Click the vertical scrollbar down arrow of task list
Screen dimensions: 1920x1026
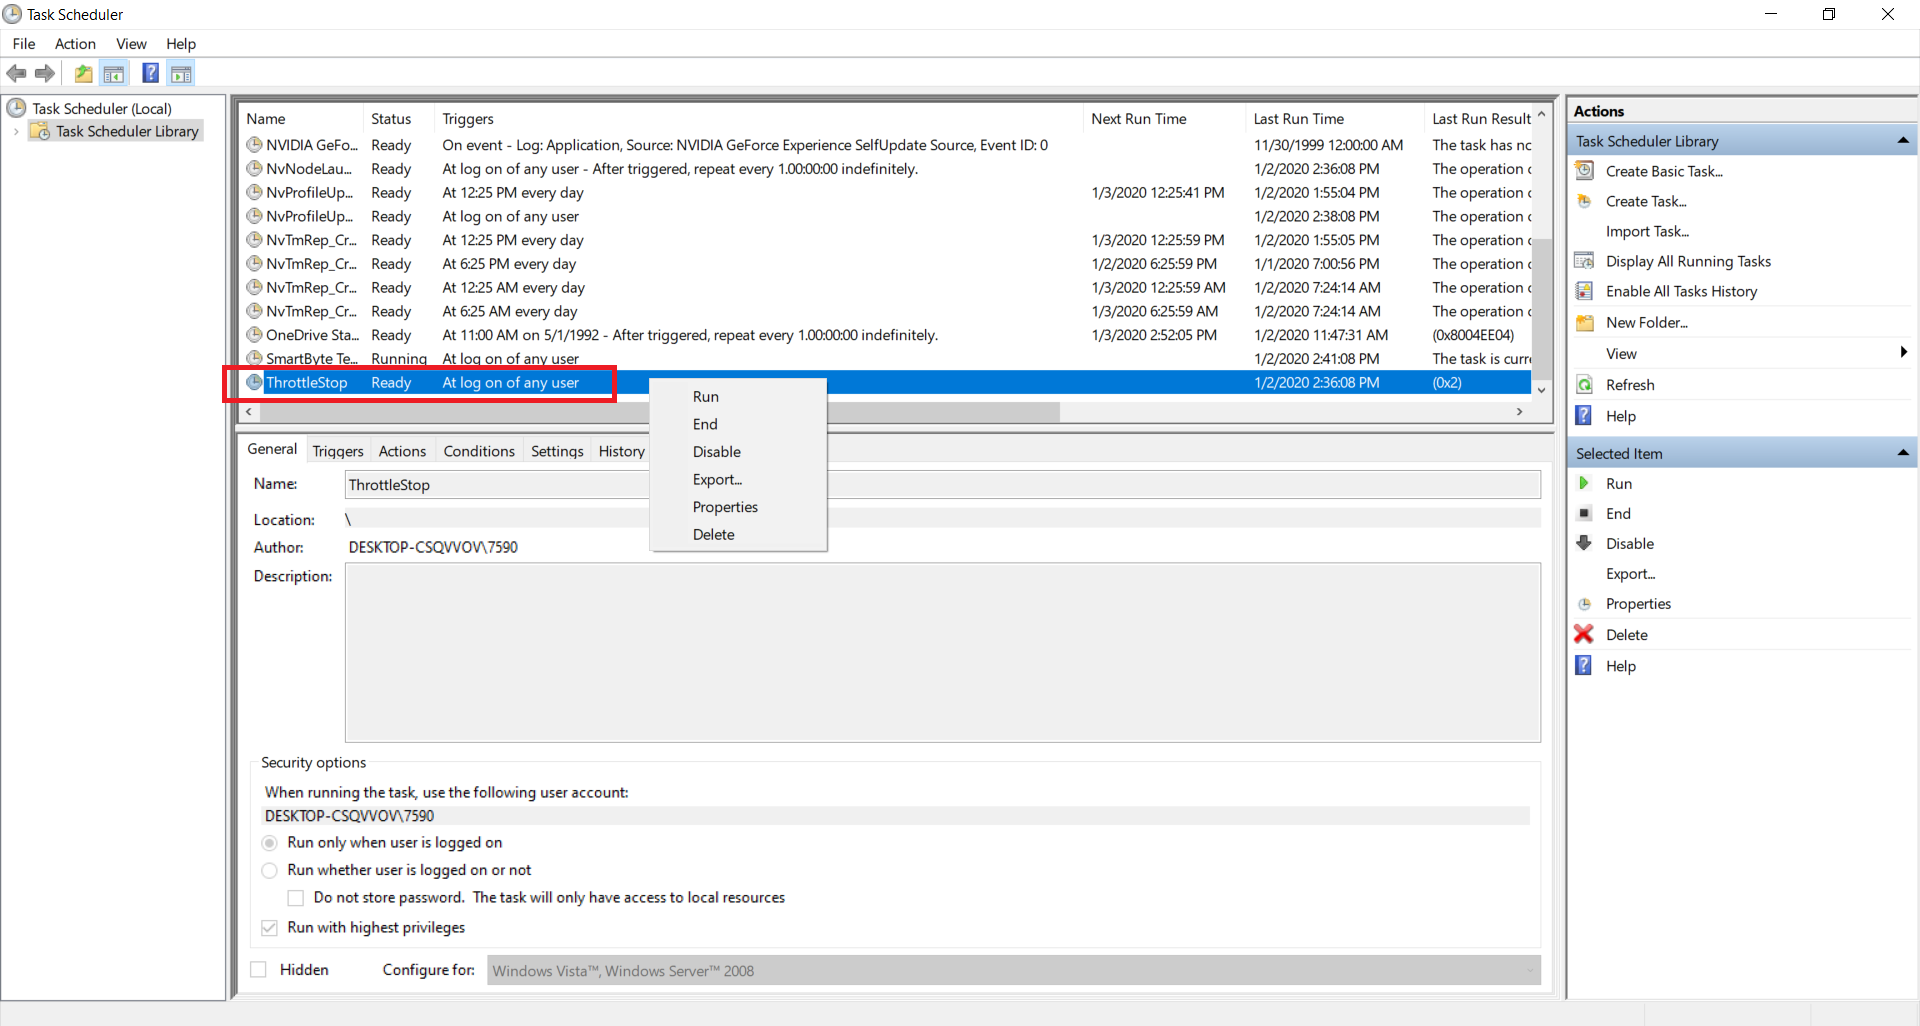[x=1541, y=390]
